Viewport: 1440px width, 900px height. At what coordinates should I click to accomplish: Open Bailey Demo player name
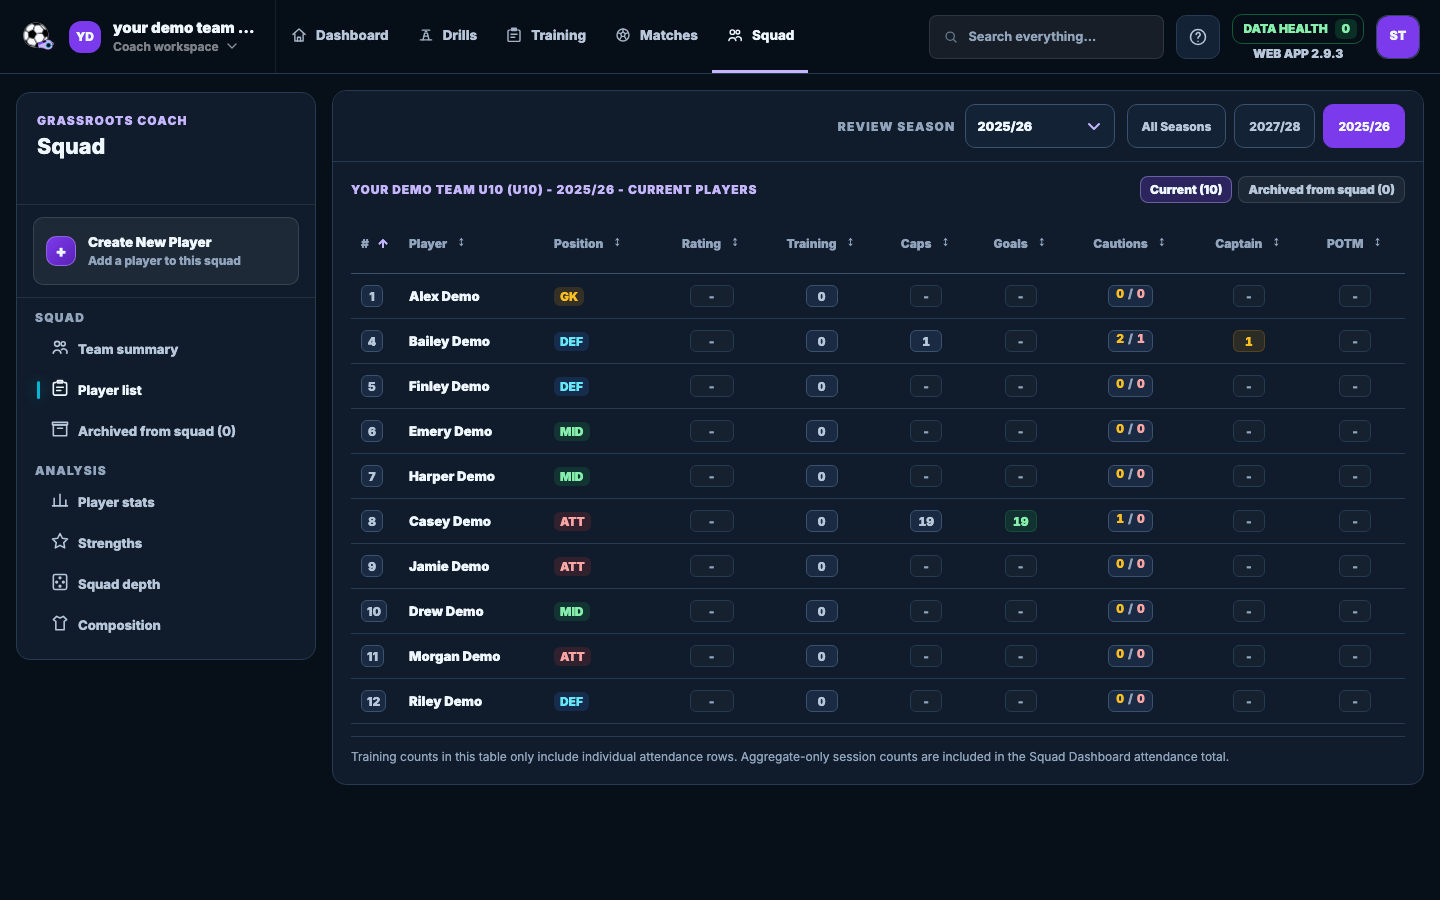click(449, 341)
